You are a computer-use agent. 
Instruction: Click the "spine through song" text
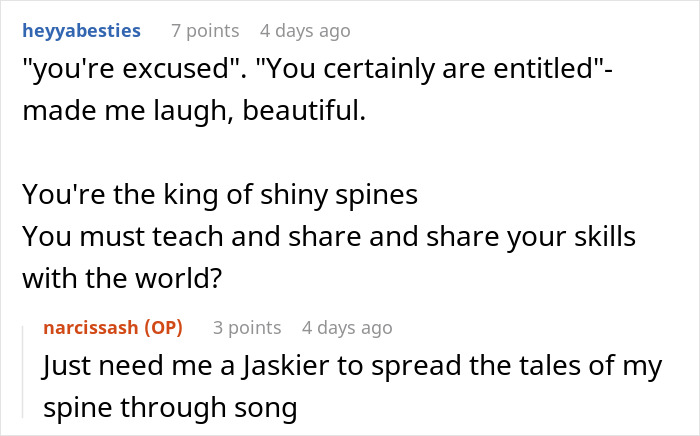click(x=170, y=408)
